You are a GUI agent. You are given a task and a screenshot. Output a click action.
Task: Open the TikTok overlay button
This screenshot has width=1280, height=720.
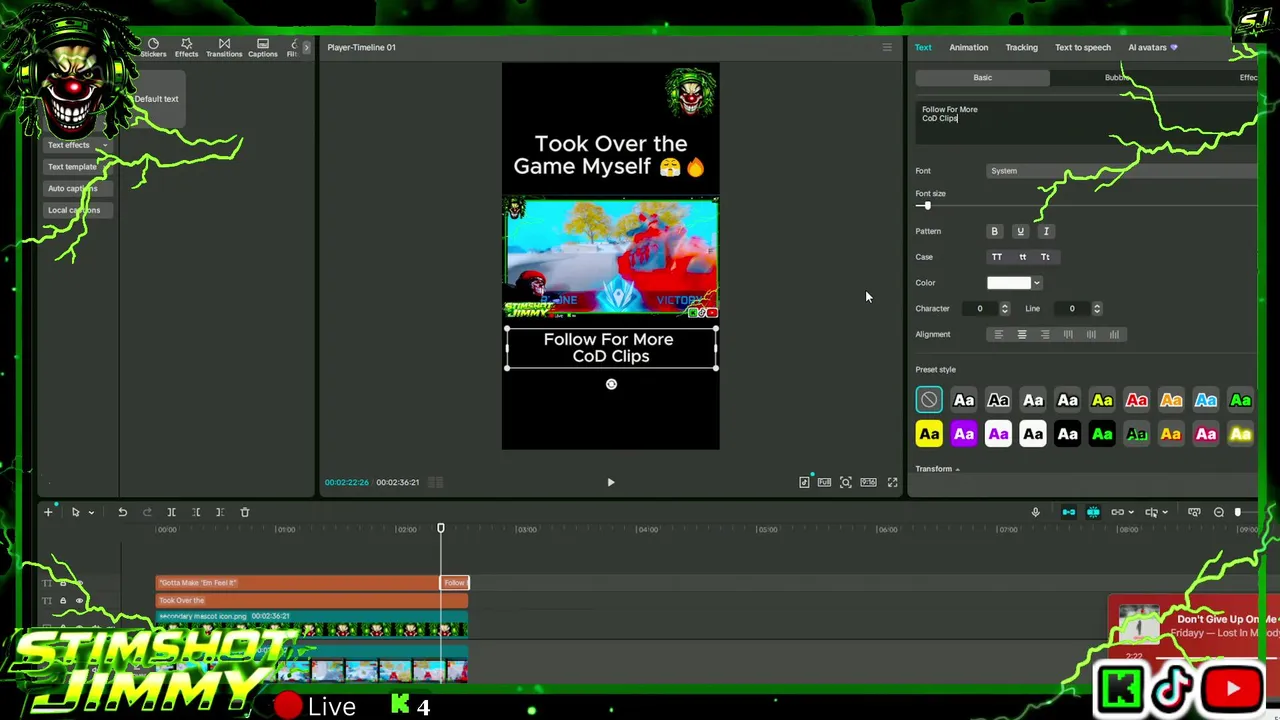1173,688
